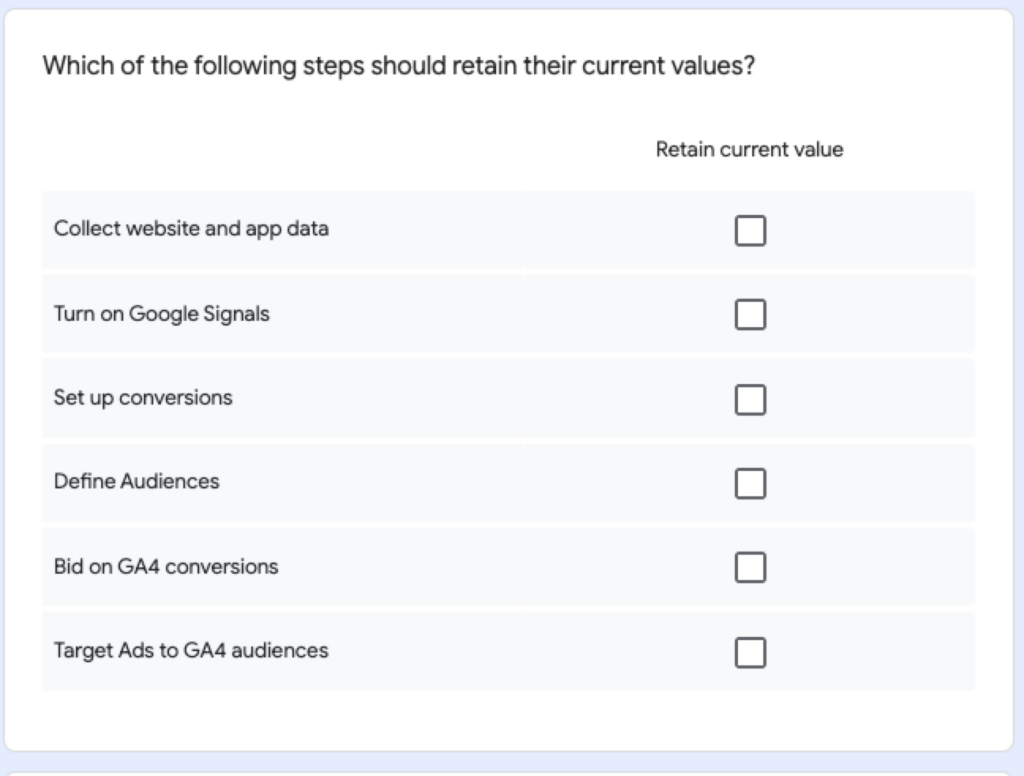Click the word steps in the question title
Screen dimensions: 1024x776
click(333, 67)
